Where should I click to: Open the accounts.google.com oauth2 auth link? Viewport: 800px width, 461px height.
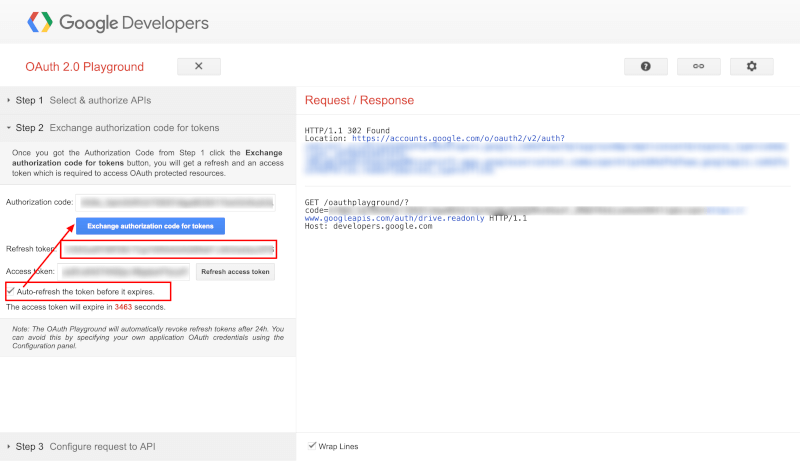(x=458, y=138)
